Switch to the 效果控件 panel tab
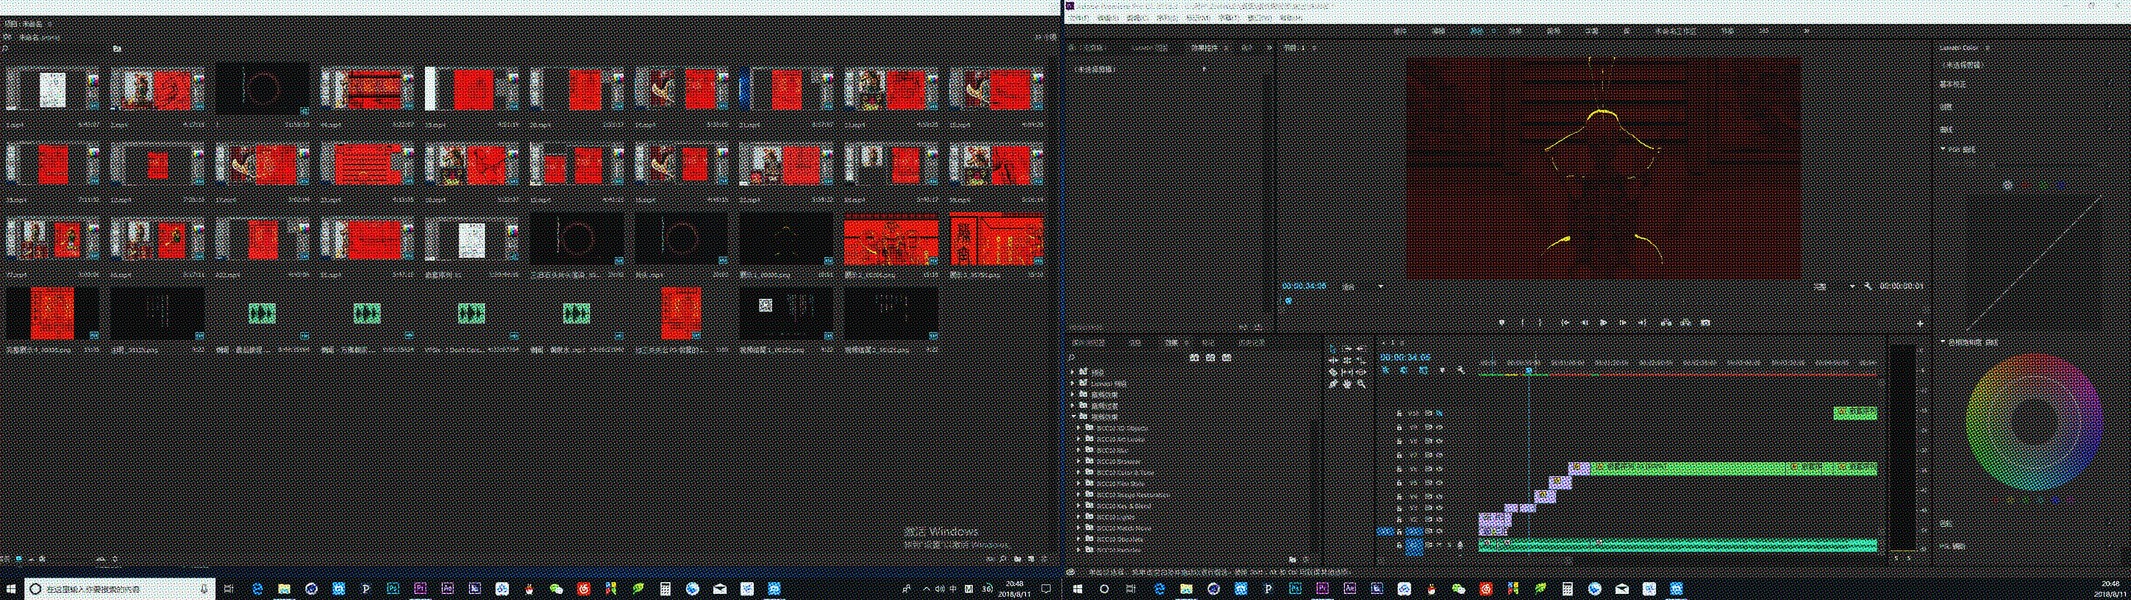Screen dimensions: 2131x600 (1205, 47)
